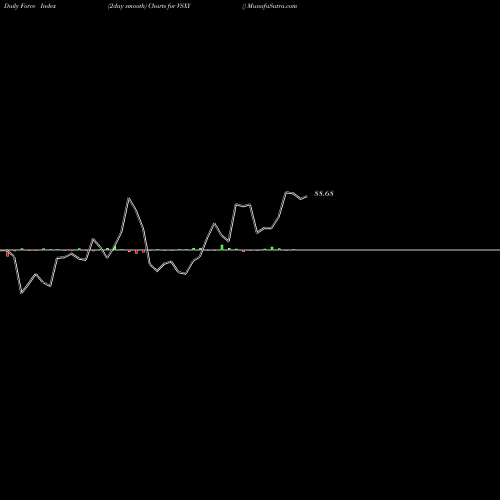Select the second-tallest green bar near the line's end

point(272,248)
